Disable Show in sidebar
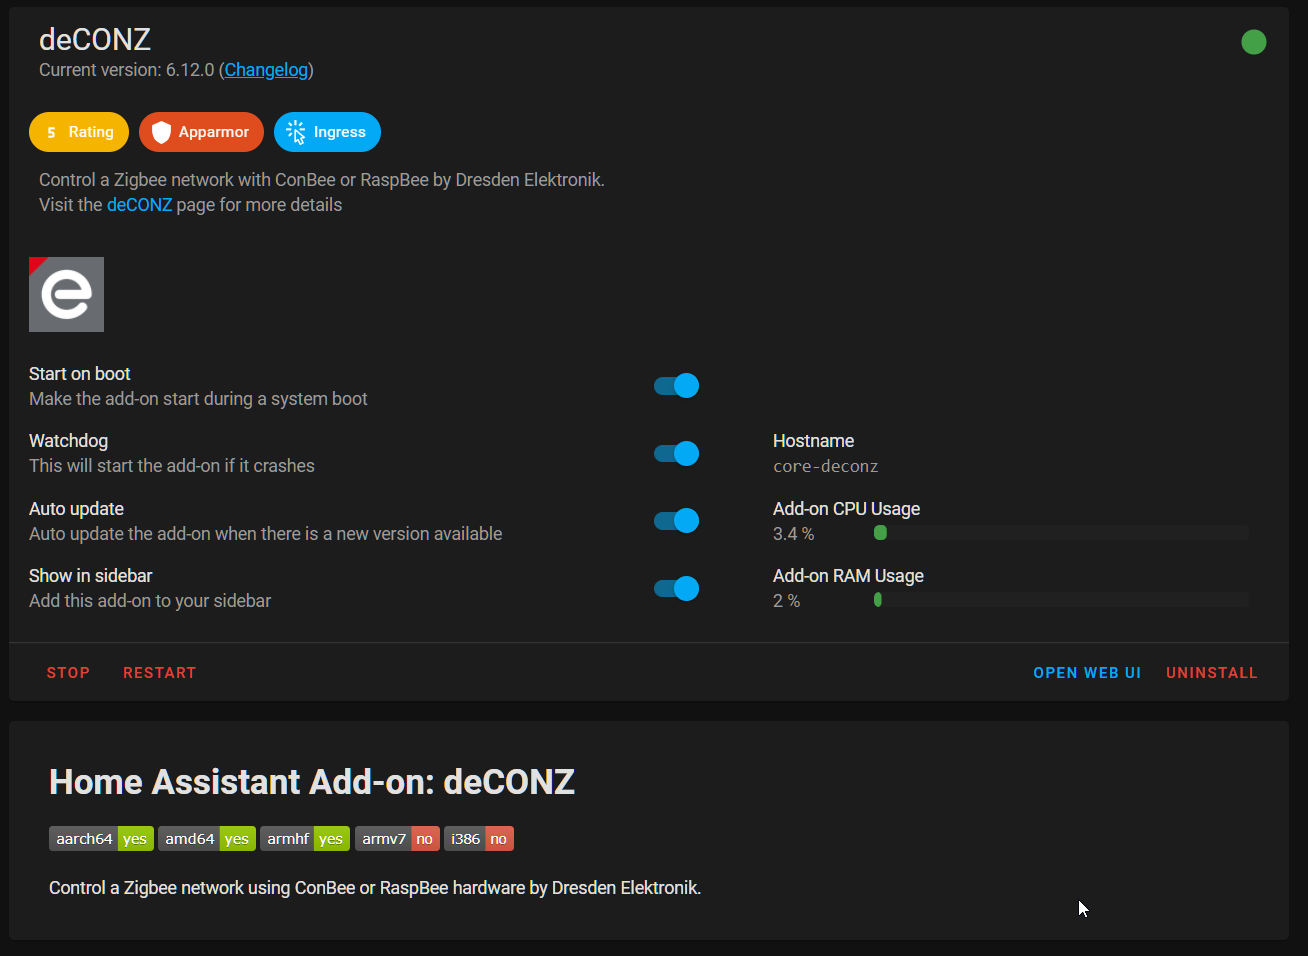Image resolution: width=1308 pixels, height=956 pixels. click(676, 588)
